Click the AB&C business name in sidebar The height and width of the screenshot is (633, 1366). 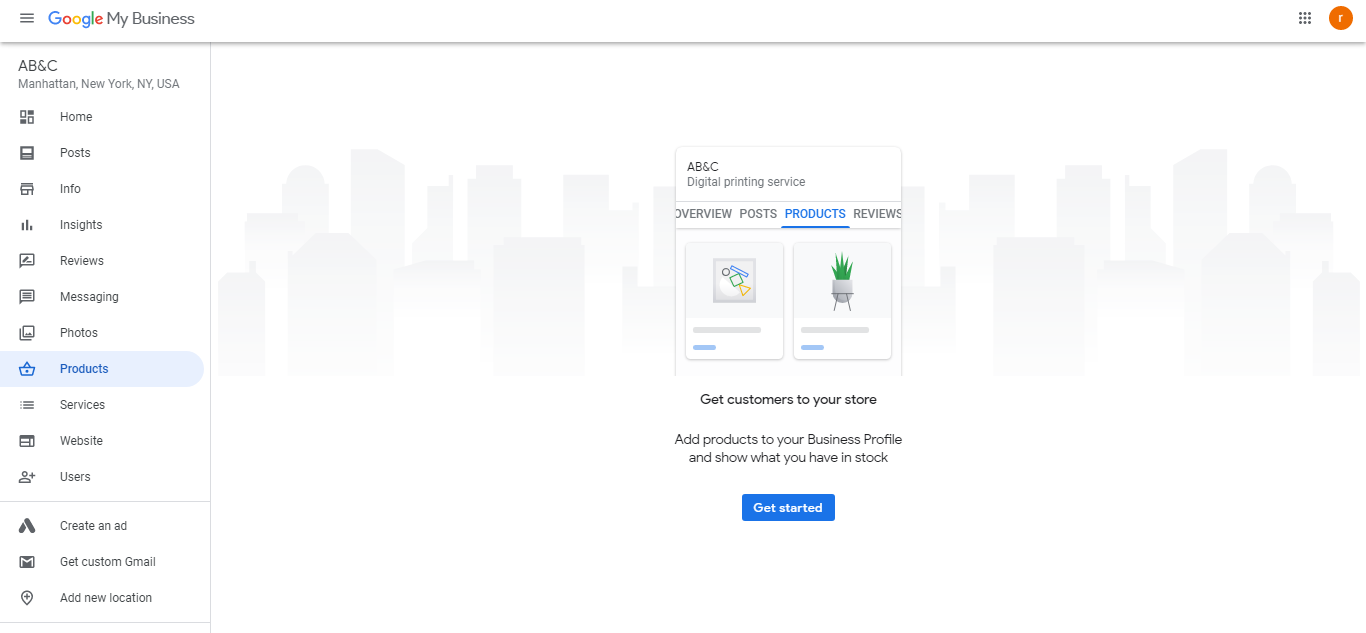click(38, 66)
